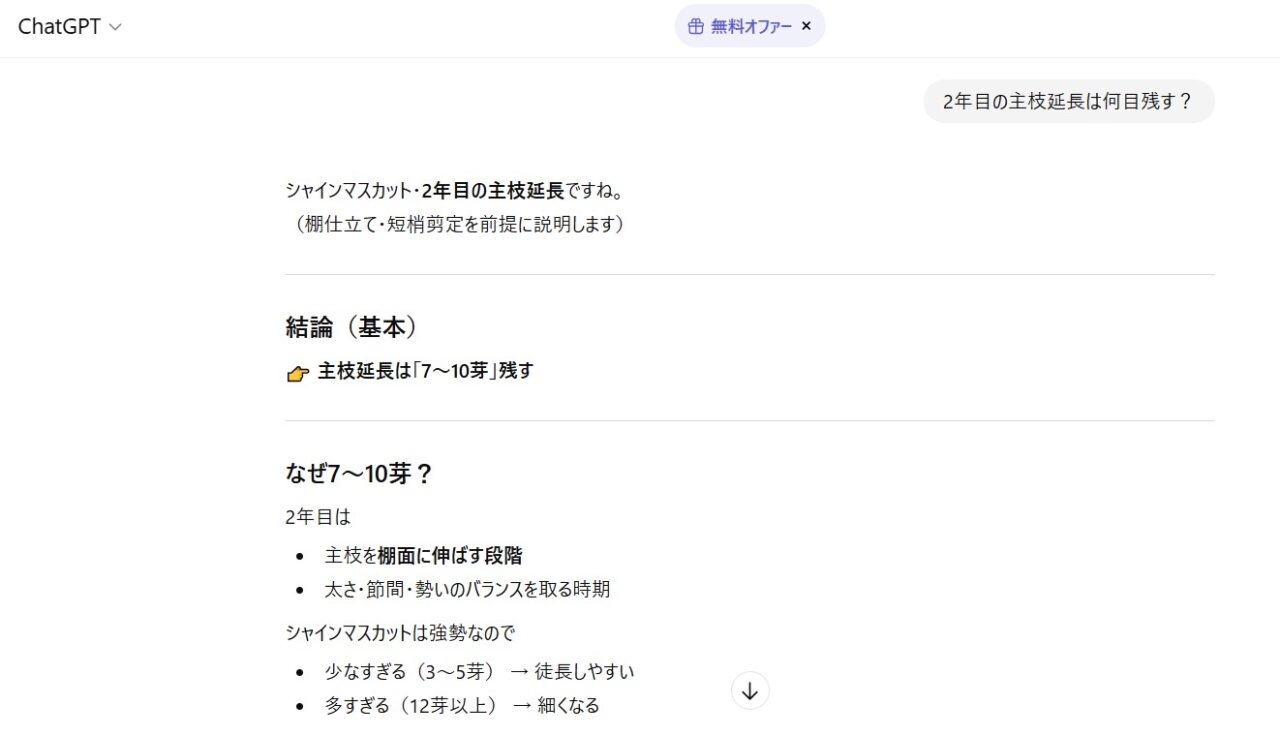Click the paragraph text 2年目は
1280x736 pixels.
317,517
